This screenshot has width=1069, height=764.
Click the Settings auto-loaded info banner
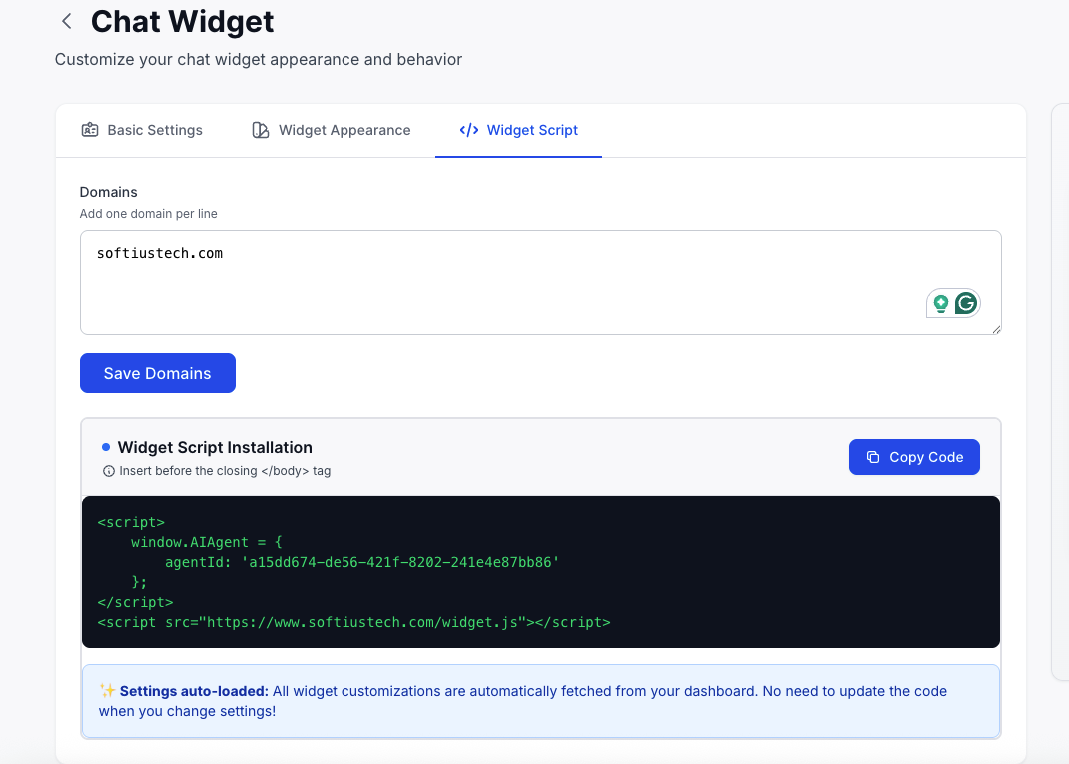tap(540, 700)
